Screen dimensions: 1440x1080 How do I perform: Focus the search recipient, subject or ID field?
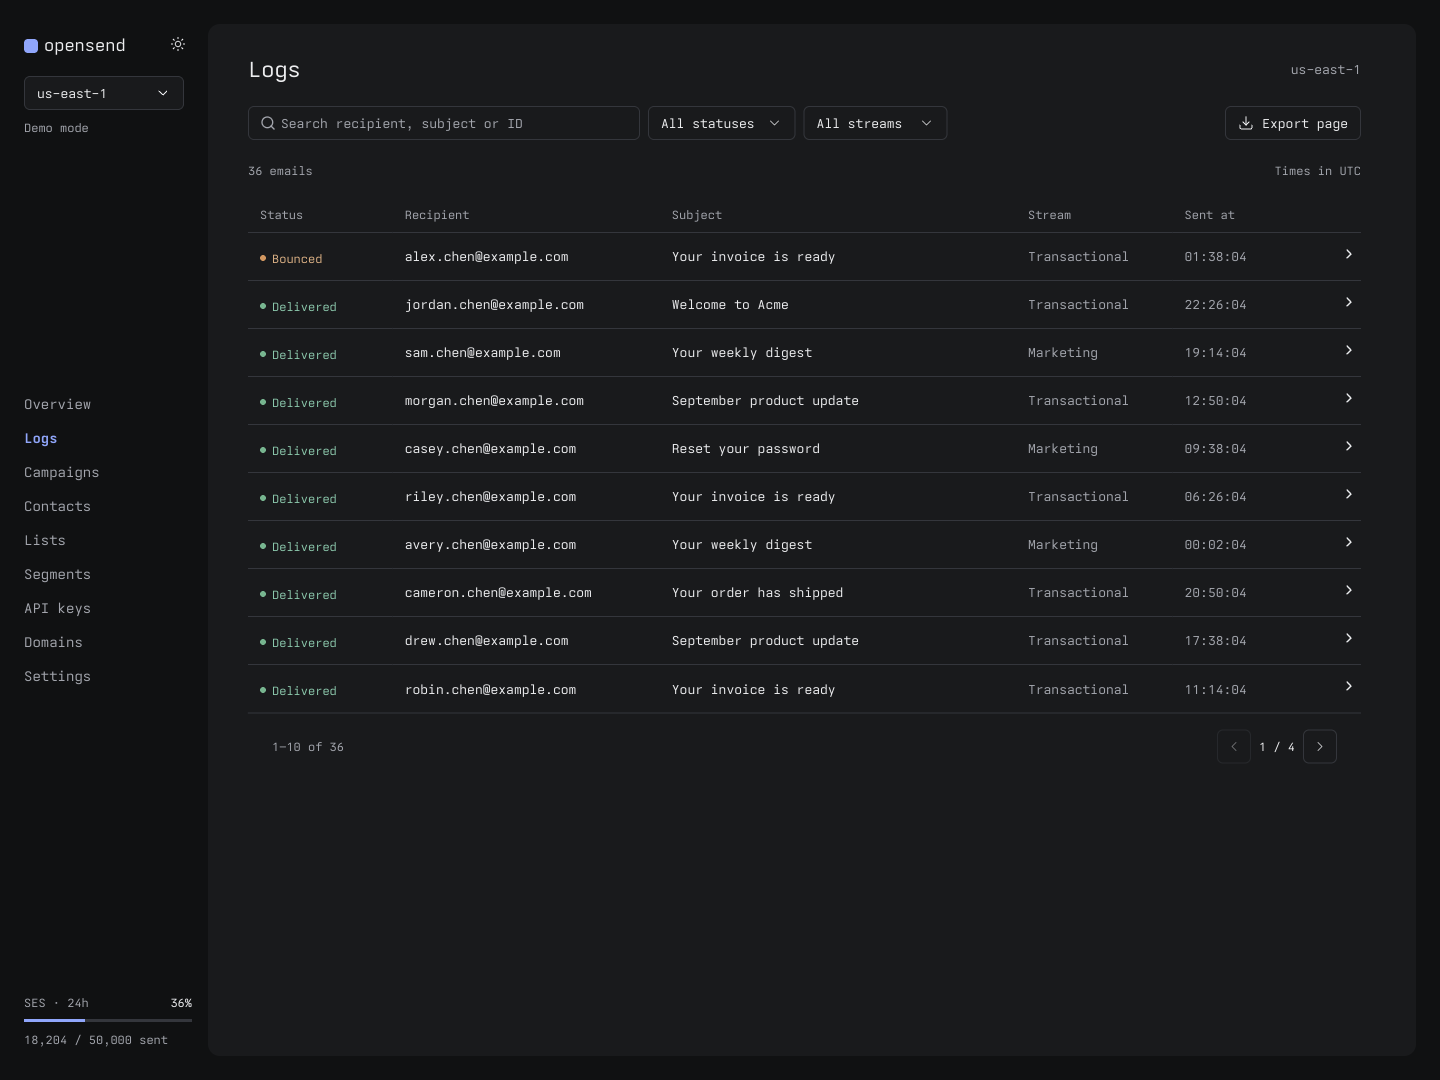coord(444,123)
